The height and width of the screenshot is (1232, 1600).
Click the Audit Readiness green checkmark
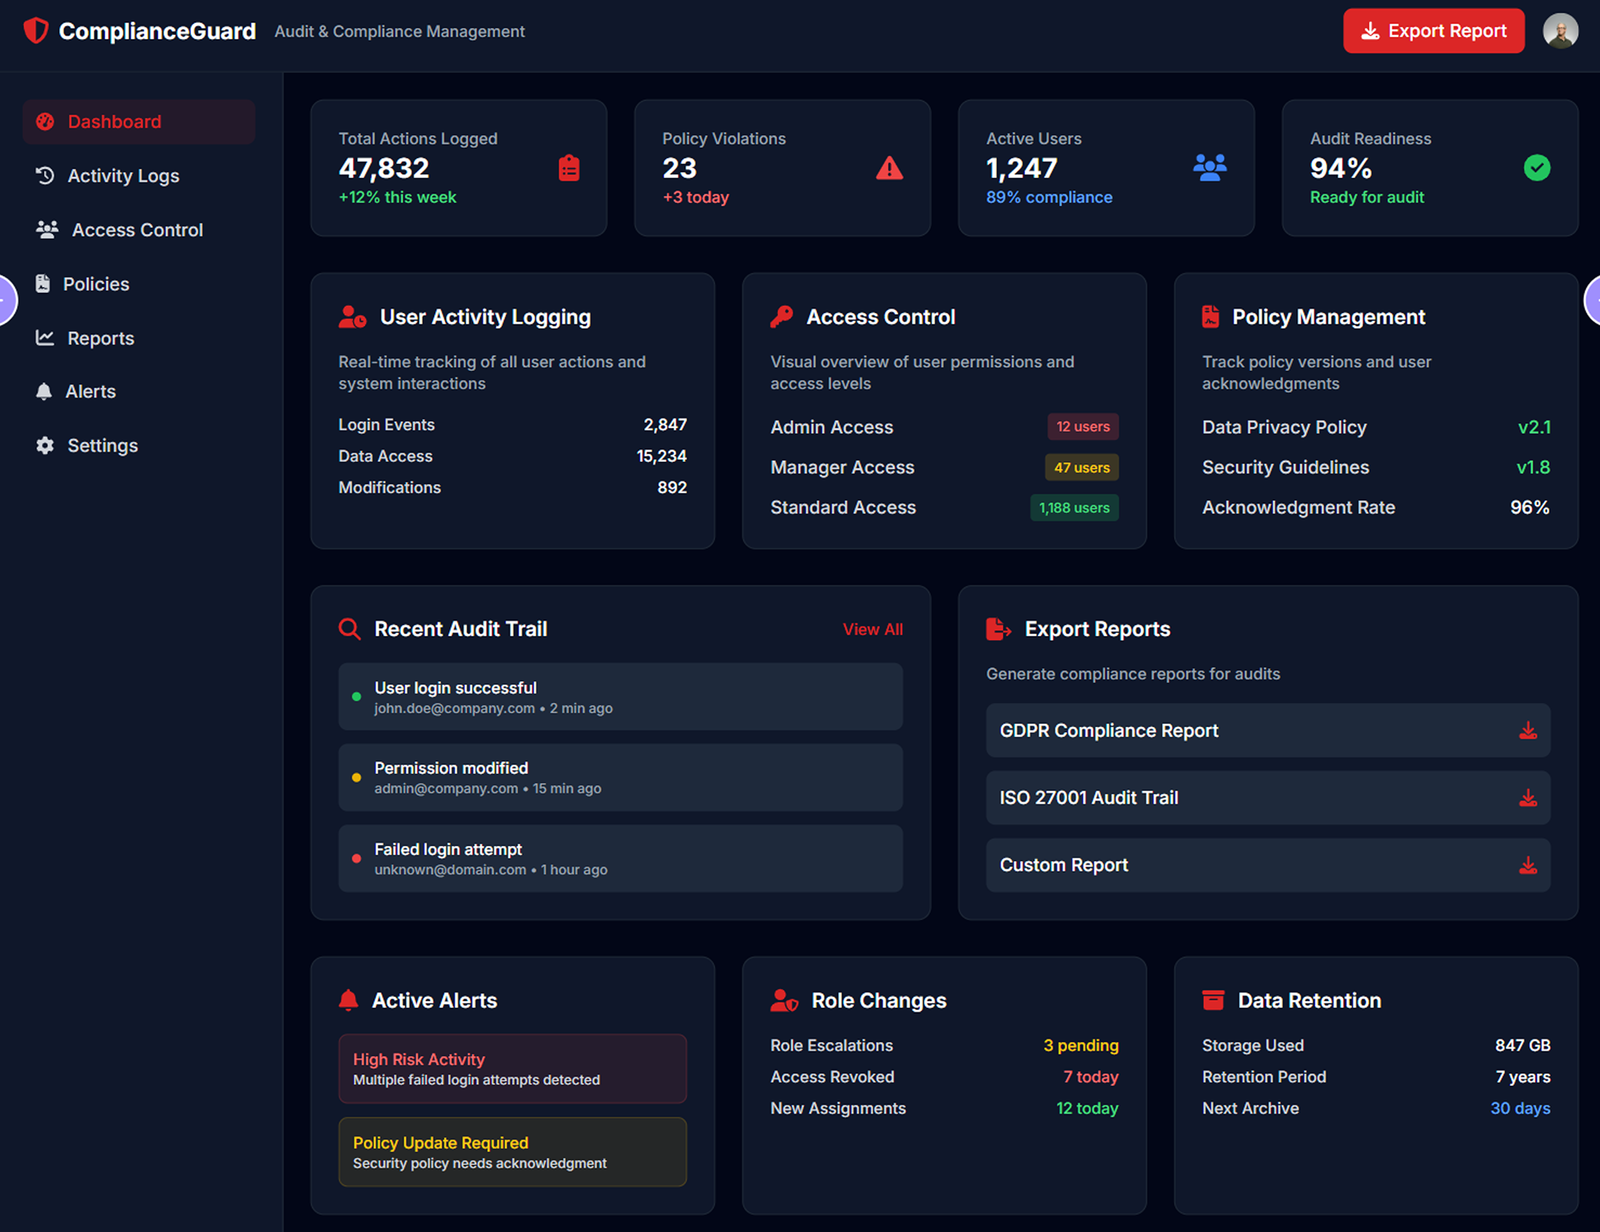tap(1536, 168)
